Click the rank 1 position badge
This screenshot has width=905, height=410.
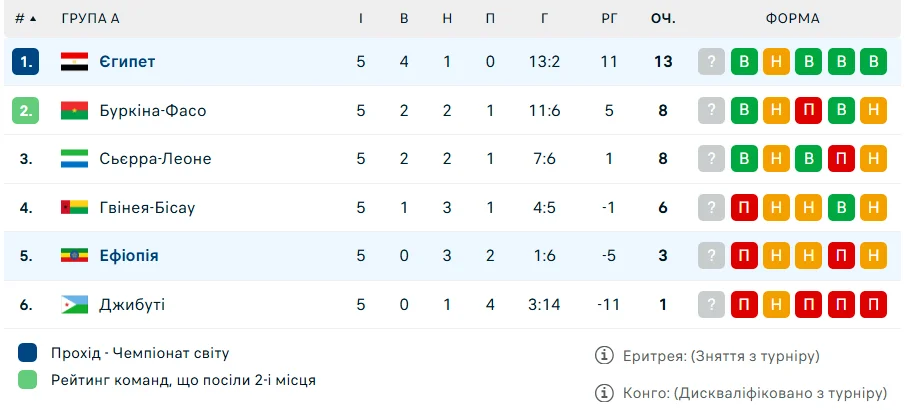point(26,62)
